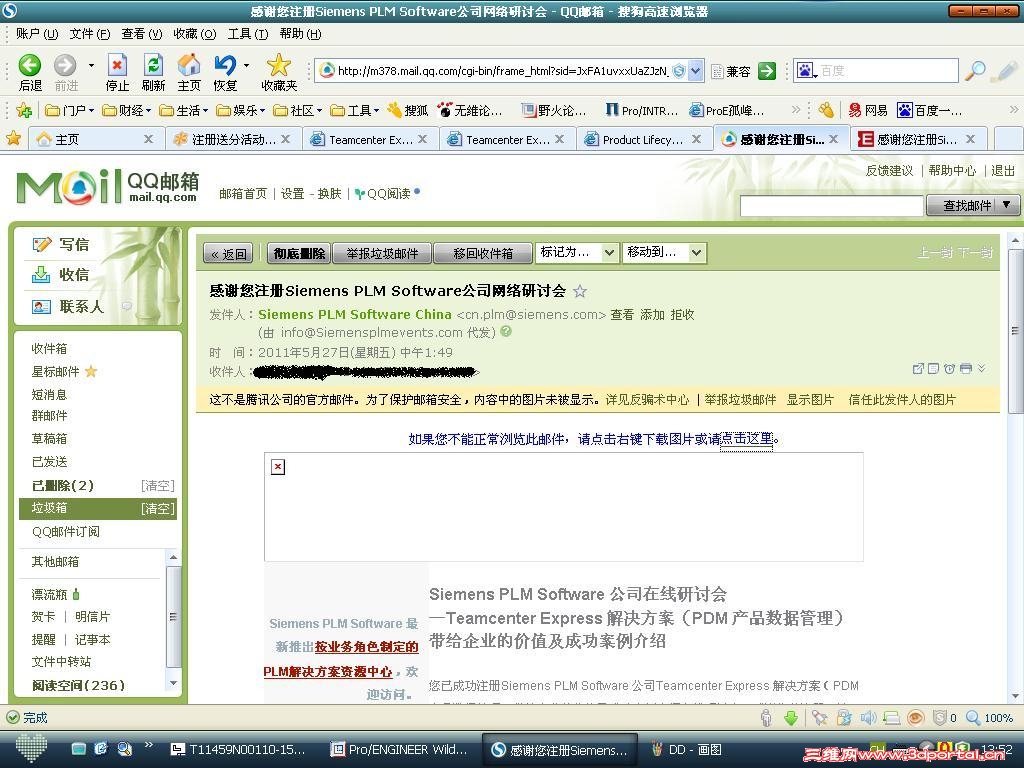Click the 显示图片 link
This screenshot has height=768, width=1024.
click(x=810, y=400)
